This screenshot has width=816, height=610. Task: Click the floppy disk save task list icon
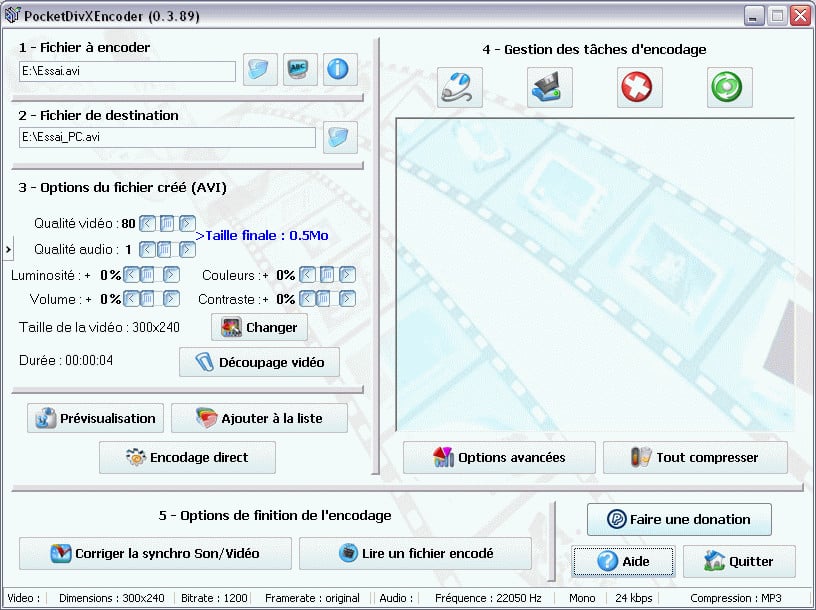(550, 88)
